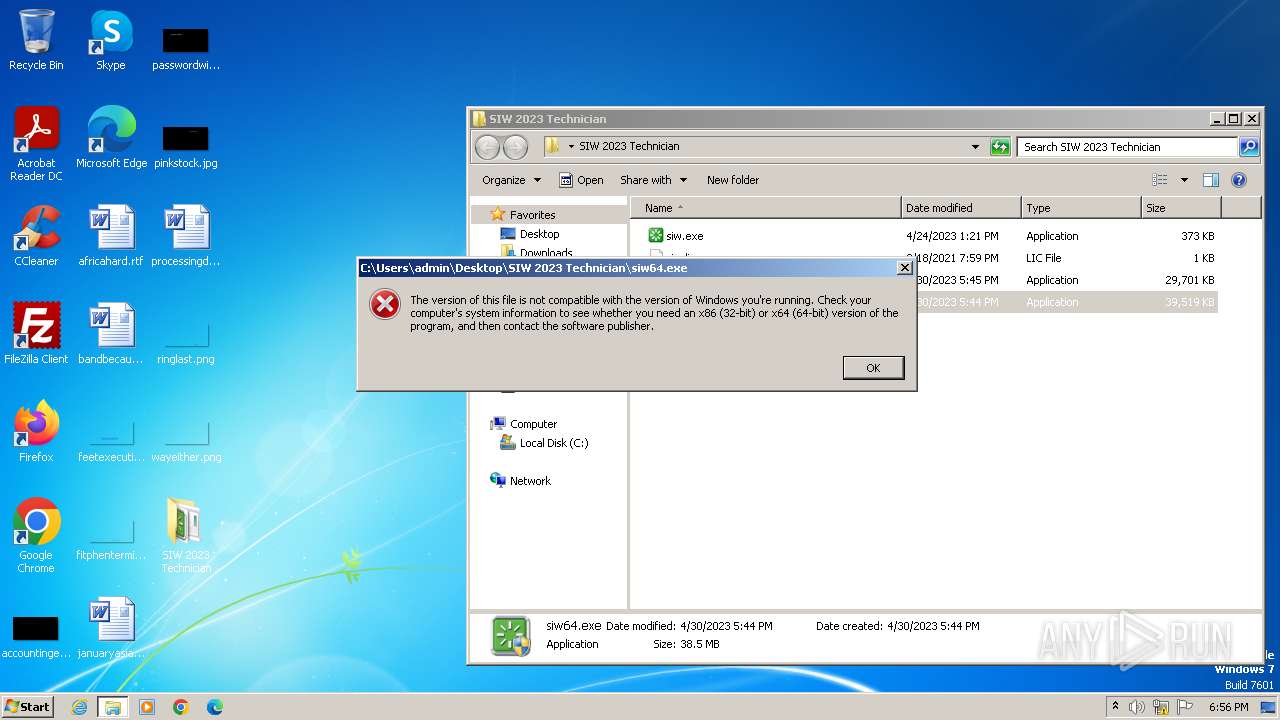Click the address bar refresh button
The width and height of the screenshot is (1280, 720).
click(x=1000, y=147)
